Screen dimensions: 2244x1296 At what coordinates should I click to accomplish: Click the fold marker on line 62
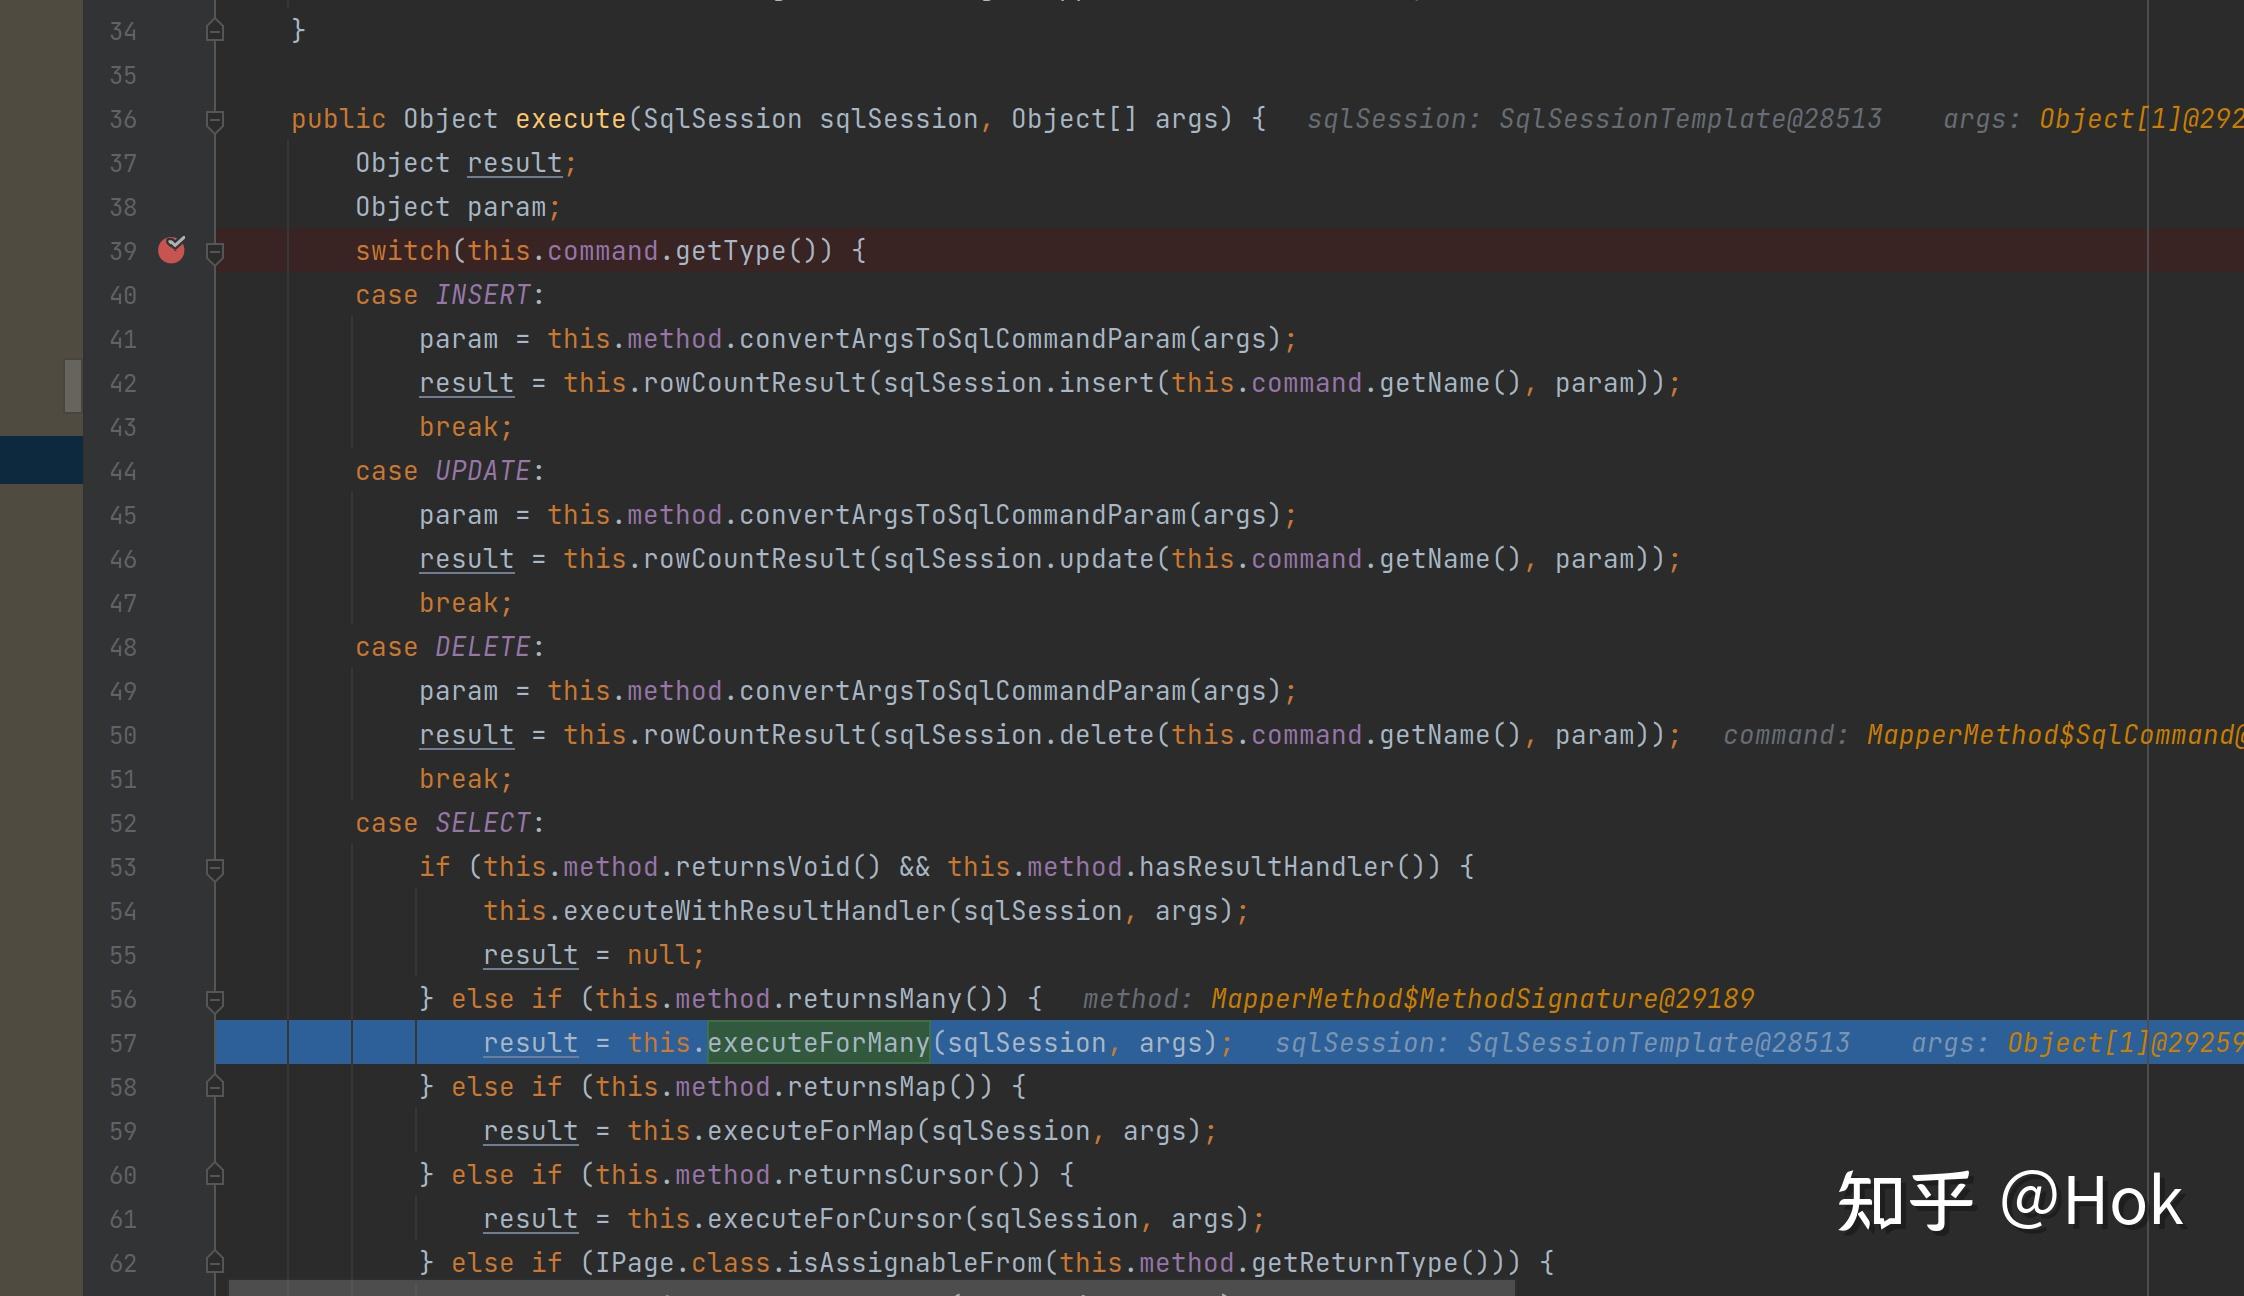[214, 1263]
